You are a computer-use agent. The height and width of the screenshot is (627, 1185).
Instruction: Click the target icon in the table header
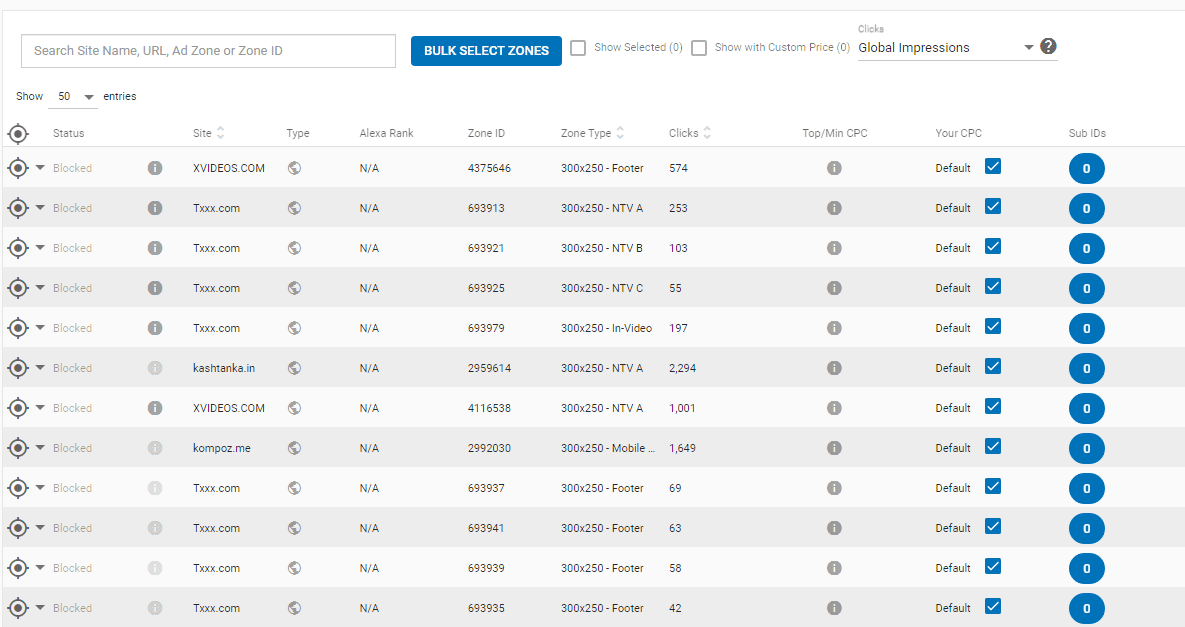click(x=17, y=134)
